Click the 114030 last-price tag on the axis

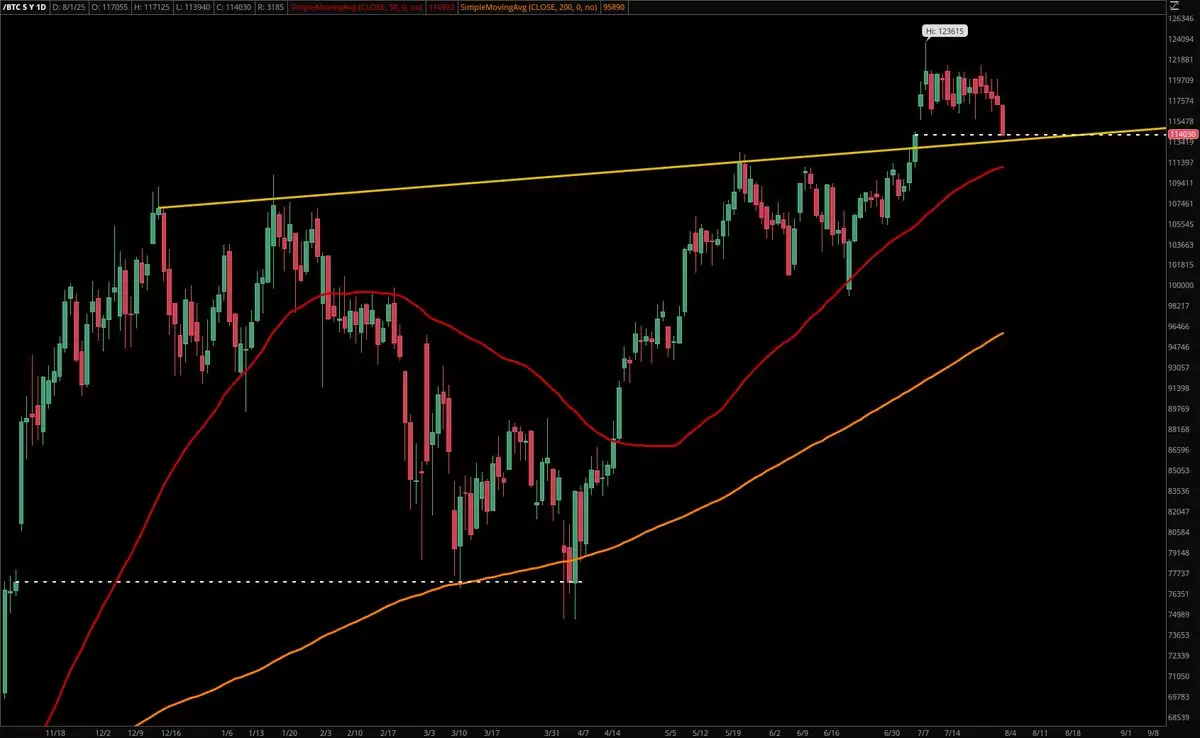tap(1183, 133)
